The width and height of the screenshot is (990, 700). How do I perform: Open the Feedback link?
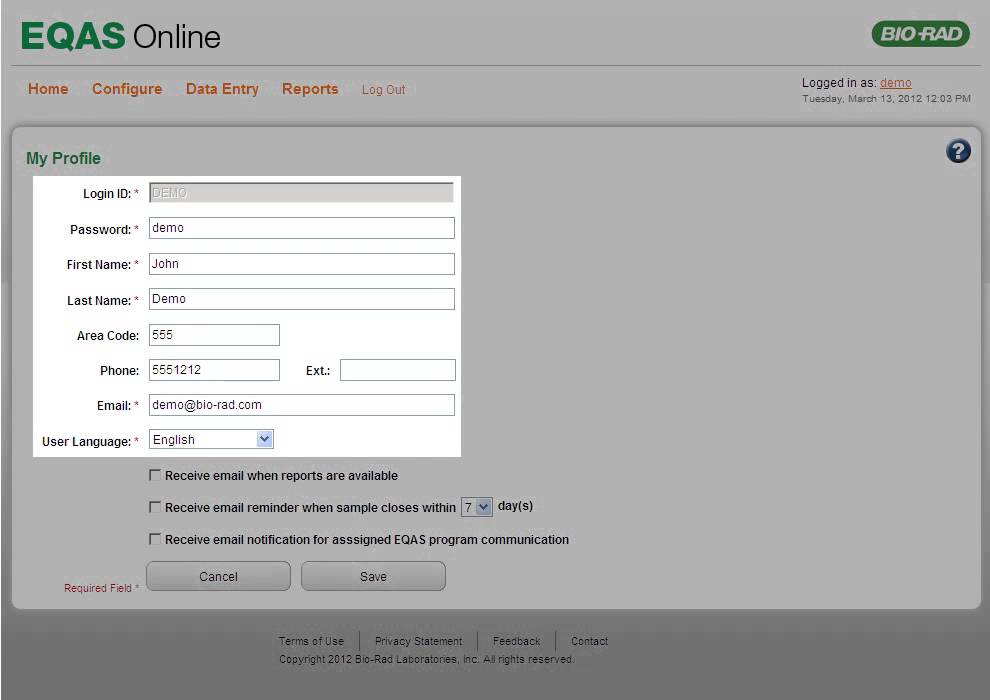(516, 641)
